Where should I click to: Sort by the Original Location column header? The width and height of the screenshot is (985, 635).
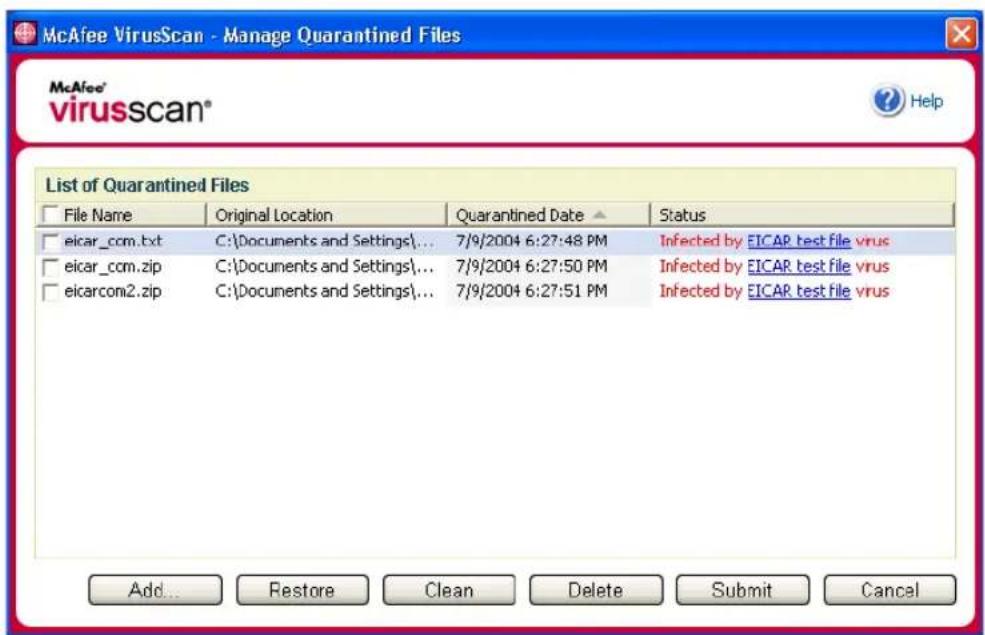[x=326, y=215]
